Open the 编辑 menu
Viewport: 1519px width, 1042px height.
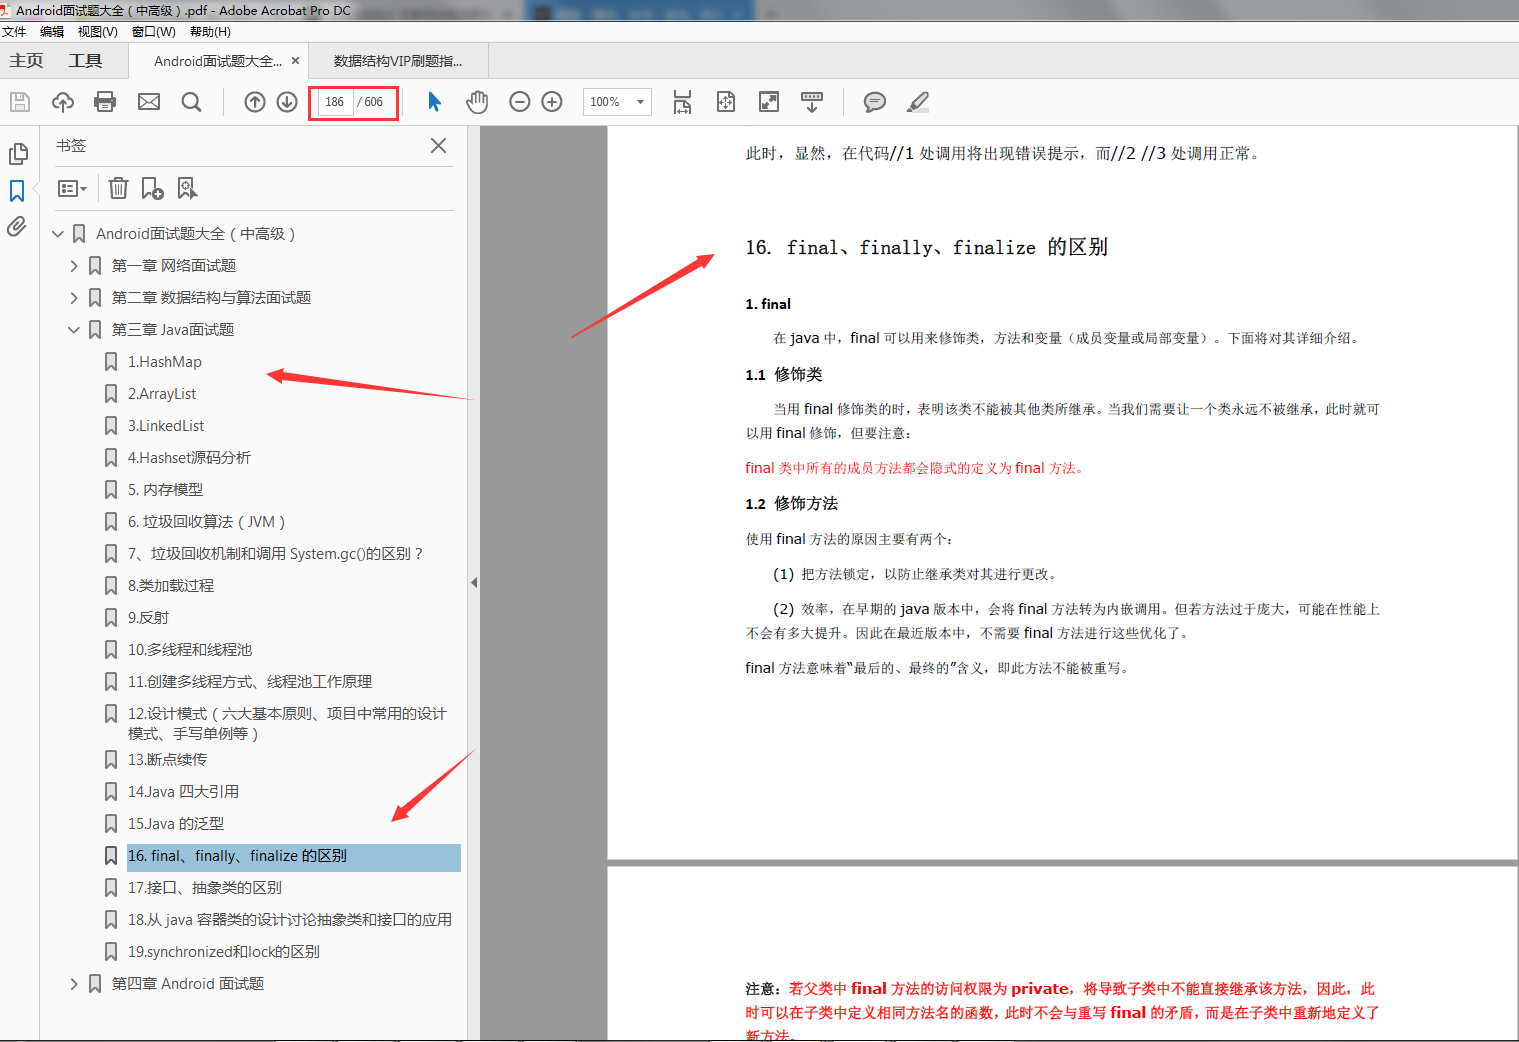(52, 32)
